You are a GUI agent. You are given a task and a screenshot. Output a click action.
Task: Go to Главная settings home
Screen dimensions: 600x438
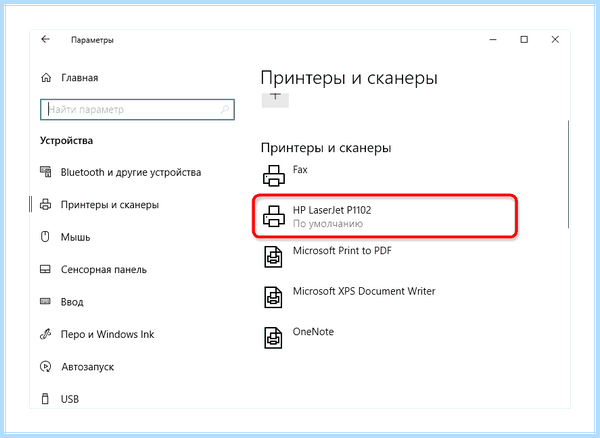pyautogui.click(x=80, y=78)
